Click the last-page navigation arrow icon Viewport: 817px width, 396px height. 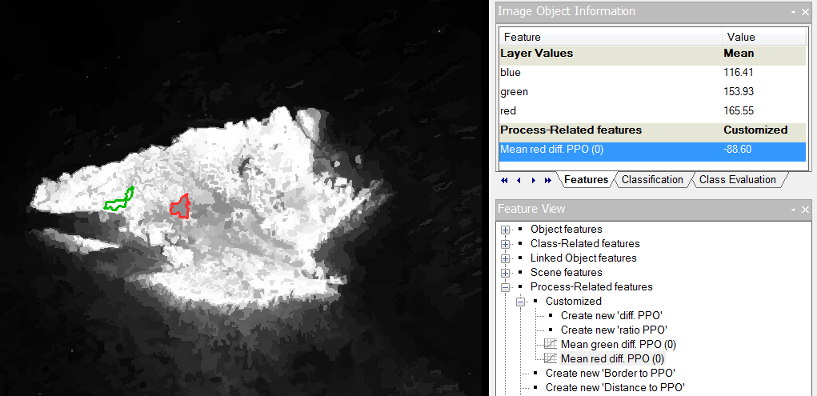[548, 180]
